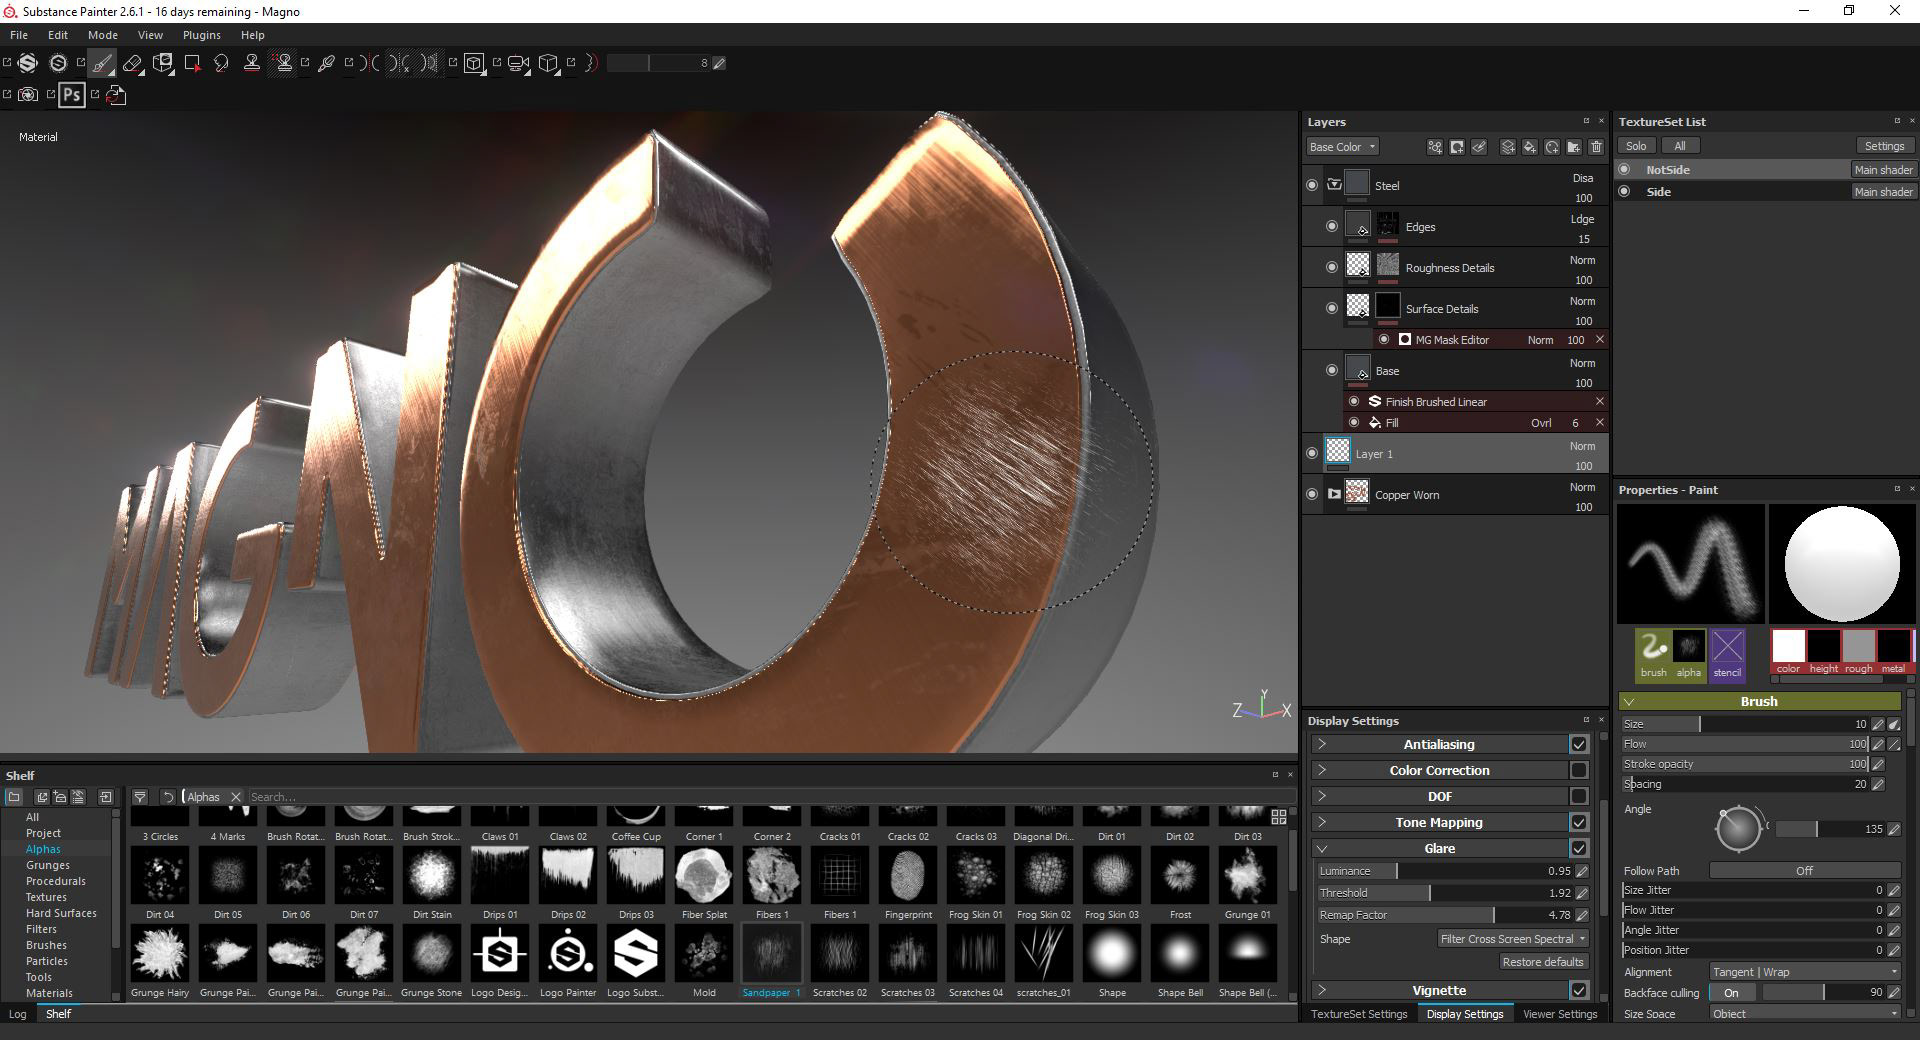Screen dimensions: 1920x1040
Task: Remove Finish Brushed Linear effect with X
Action: pyautogui.click(x=1599, y=401)
